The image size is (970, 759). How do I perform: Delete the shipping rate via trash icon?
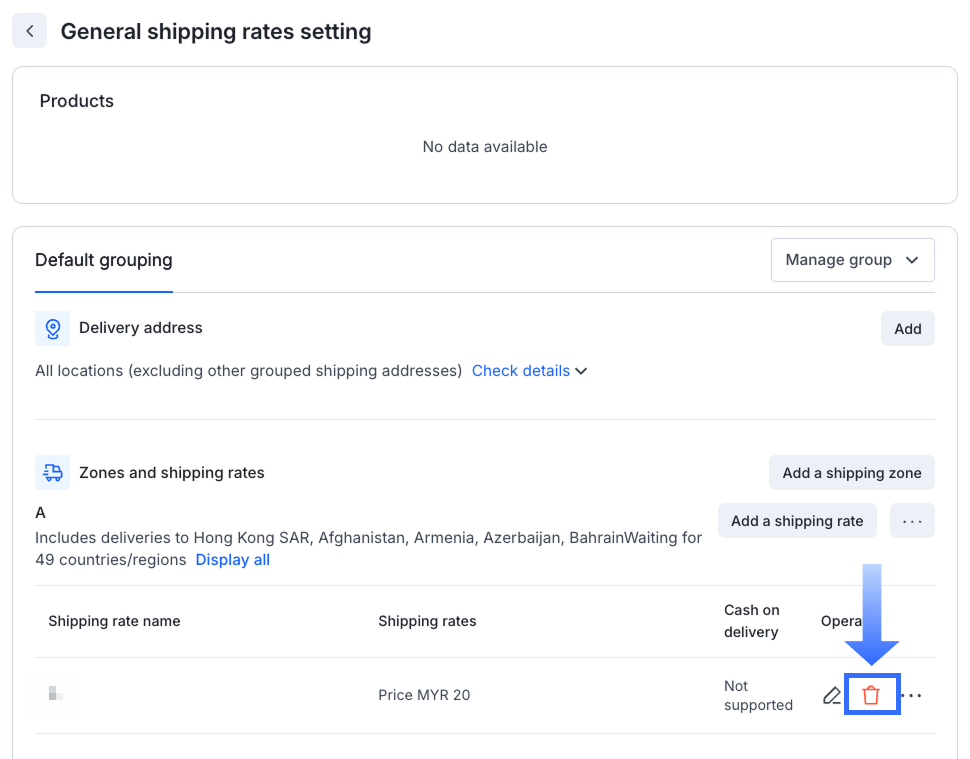(x=871, y=695)
